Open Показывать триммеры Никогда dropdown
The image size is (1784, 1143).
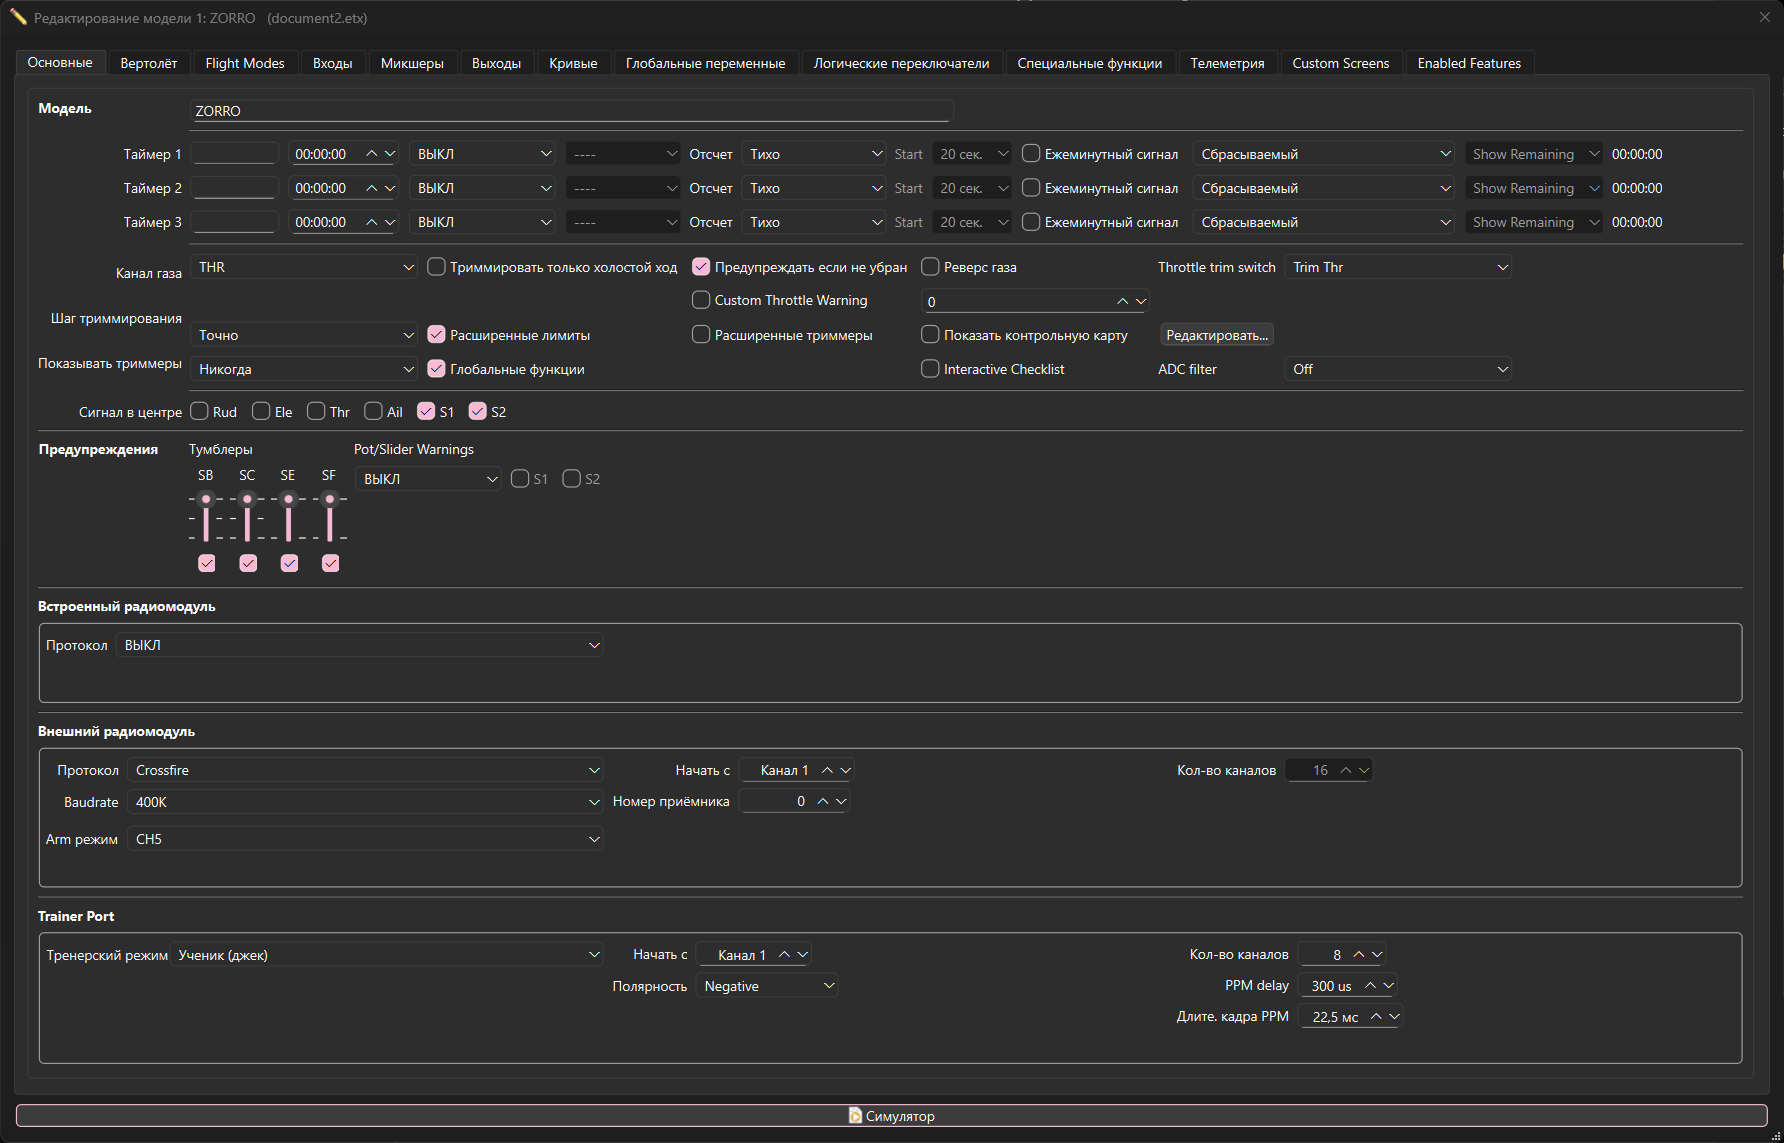point(304,369)
